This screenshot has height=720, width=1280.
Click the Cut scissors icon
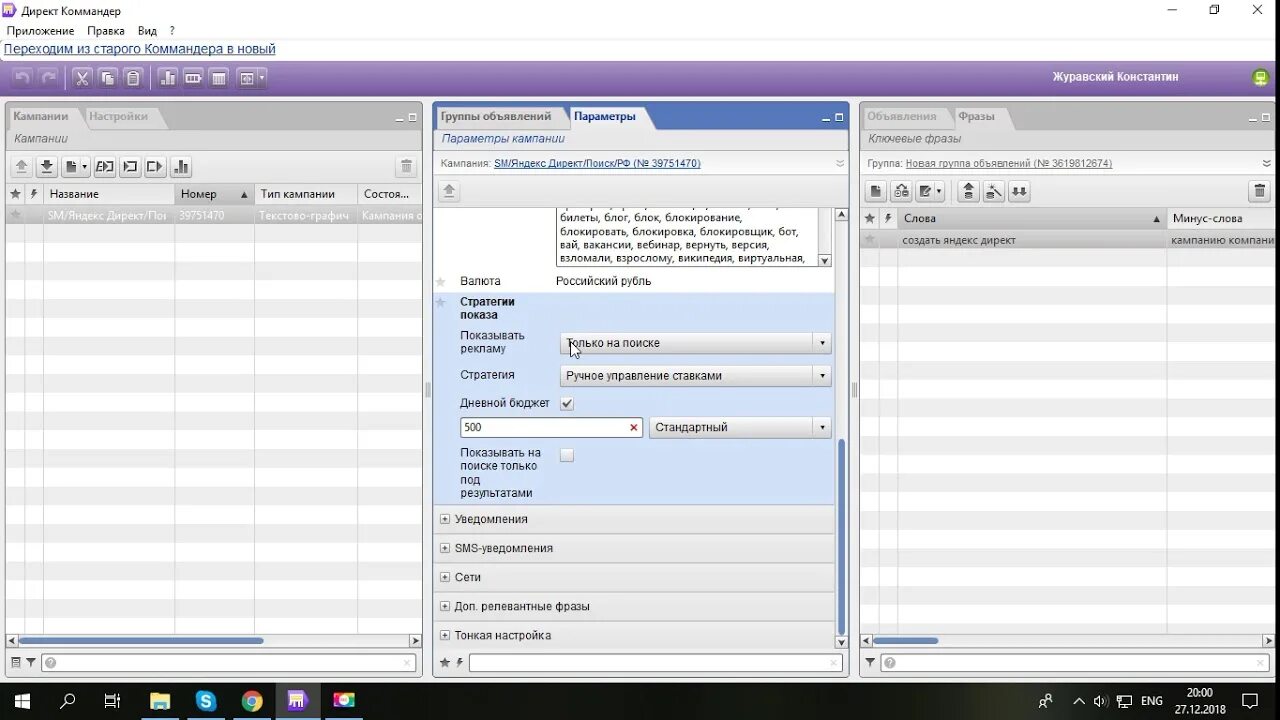tap(83, 78)
